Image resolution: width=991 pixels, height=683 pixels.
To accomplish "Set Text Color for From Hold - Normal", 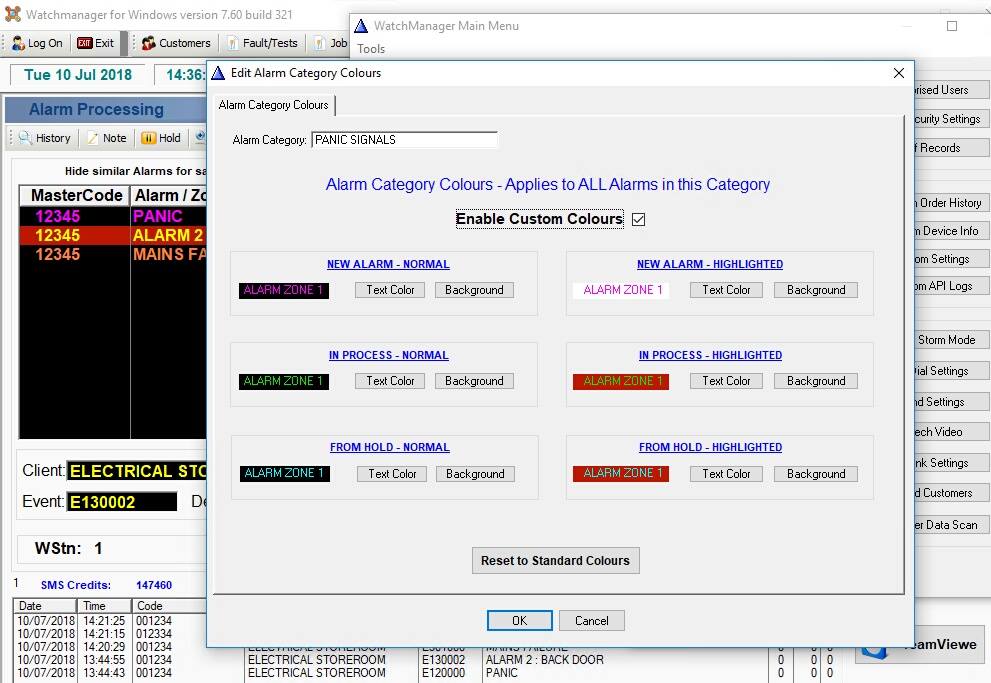I will [392, 474].
